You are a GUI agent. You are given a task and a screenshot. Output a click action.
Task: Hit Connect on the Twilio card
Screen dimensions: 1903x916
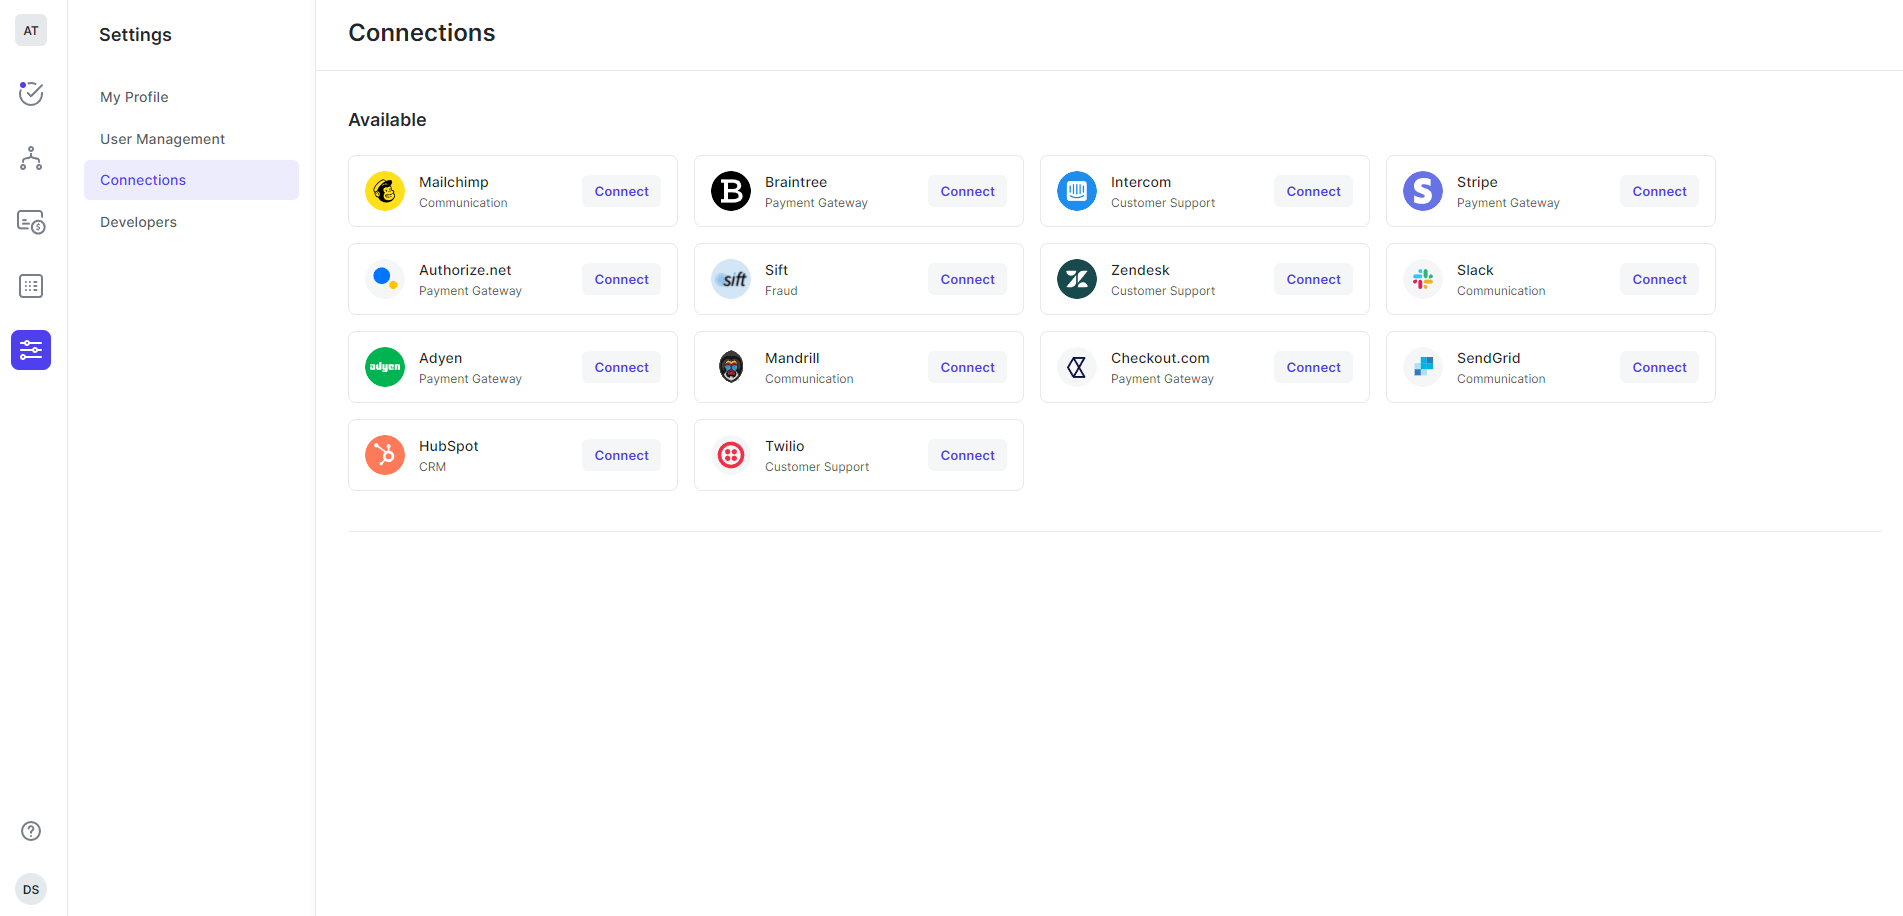[x=967, y=455]
